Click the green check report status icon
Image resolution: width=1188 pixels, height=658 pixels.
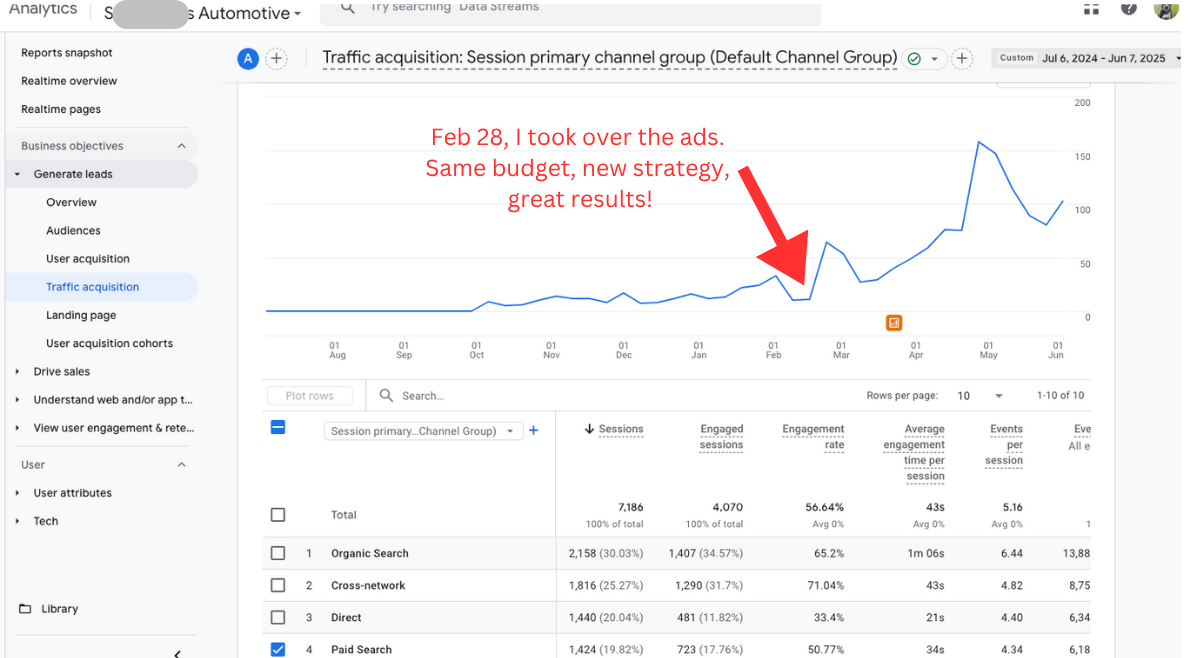914,58
